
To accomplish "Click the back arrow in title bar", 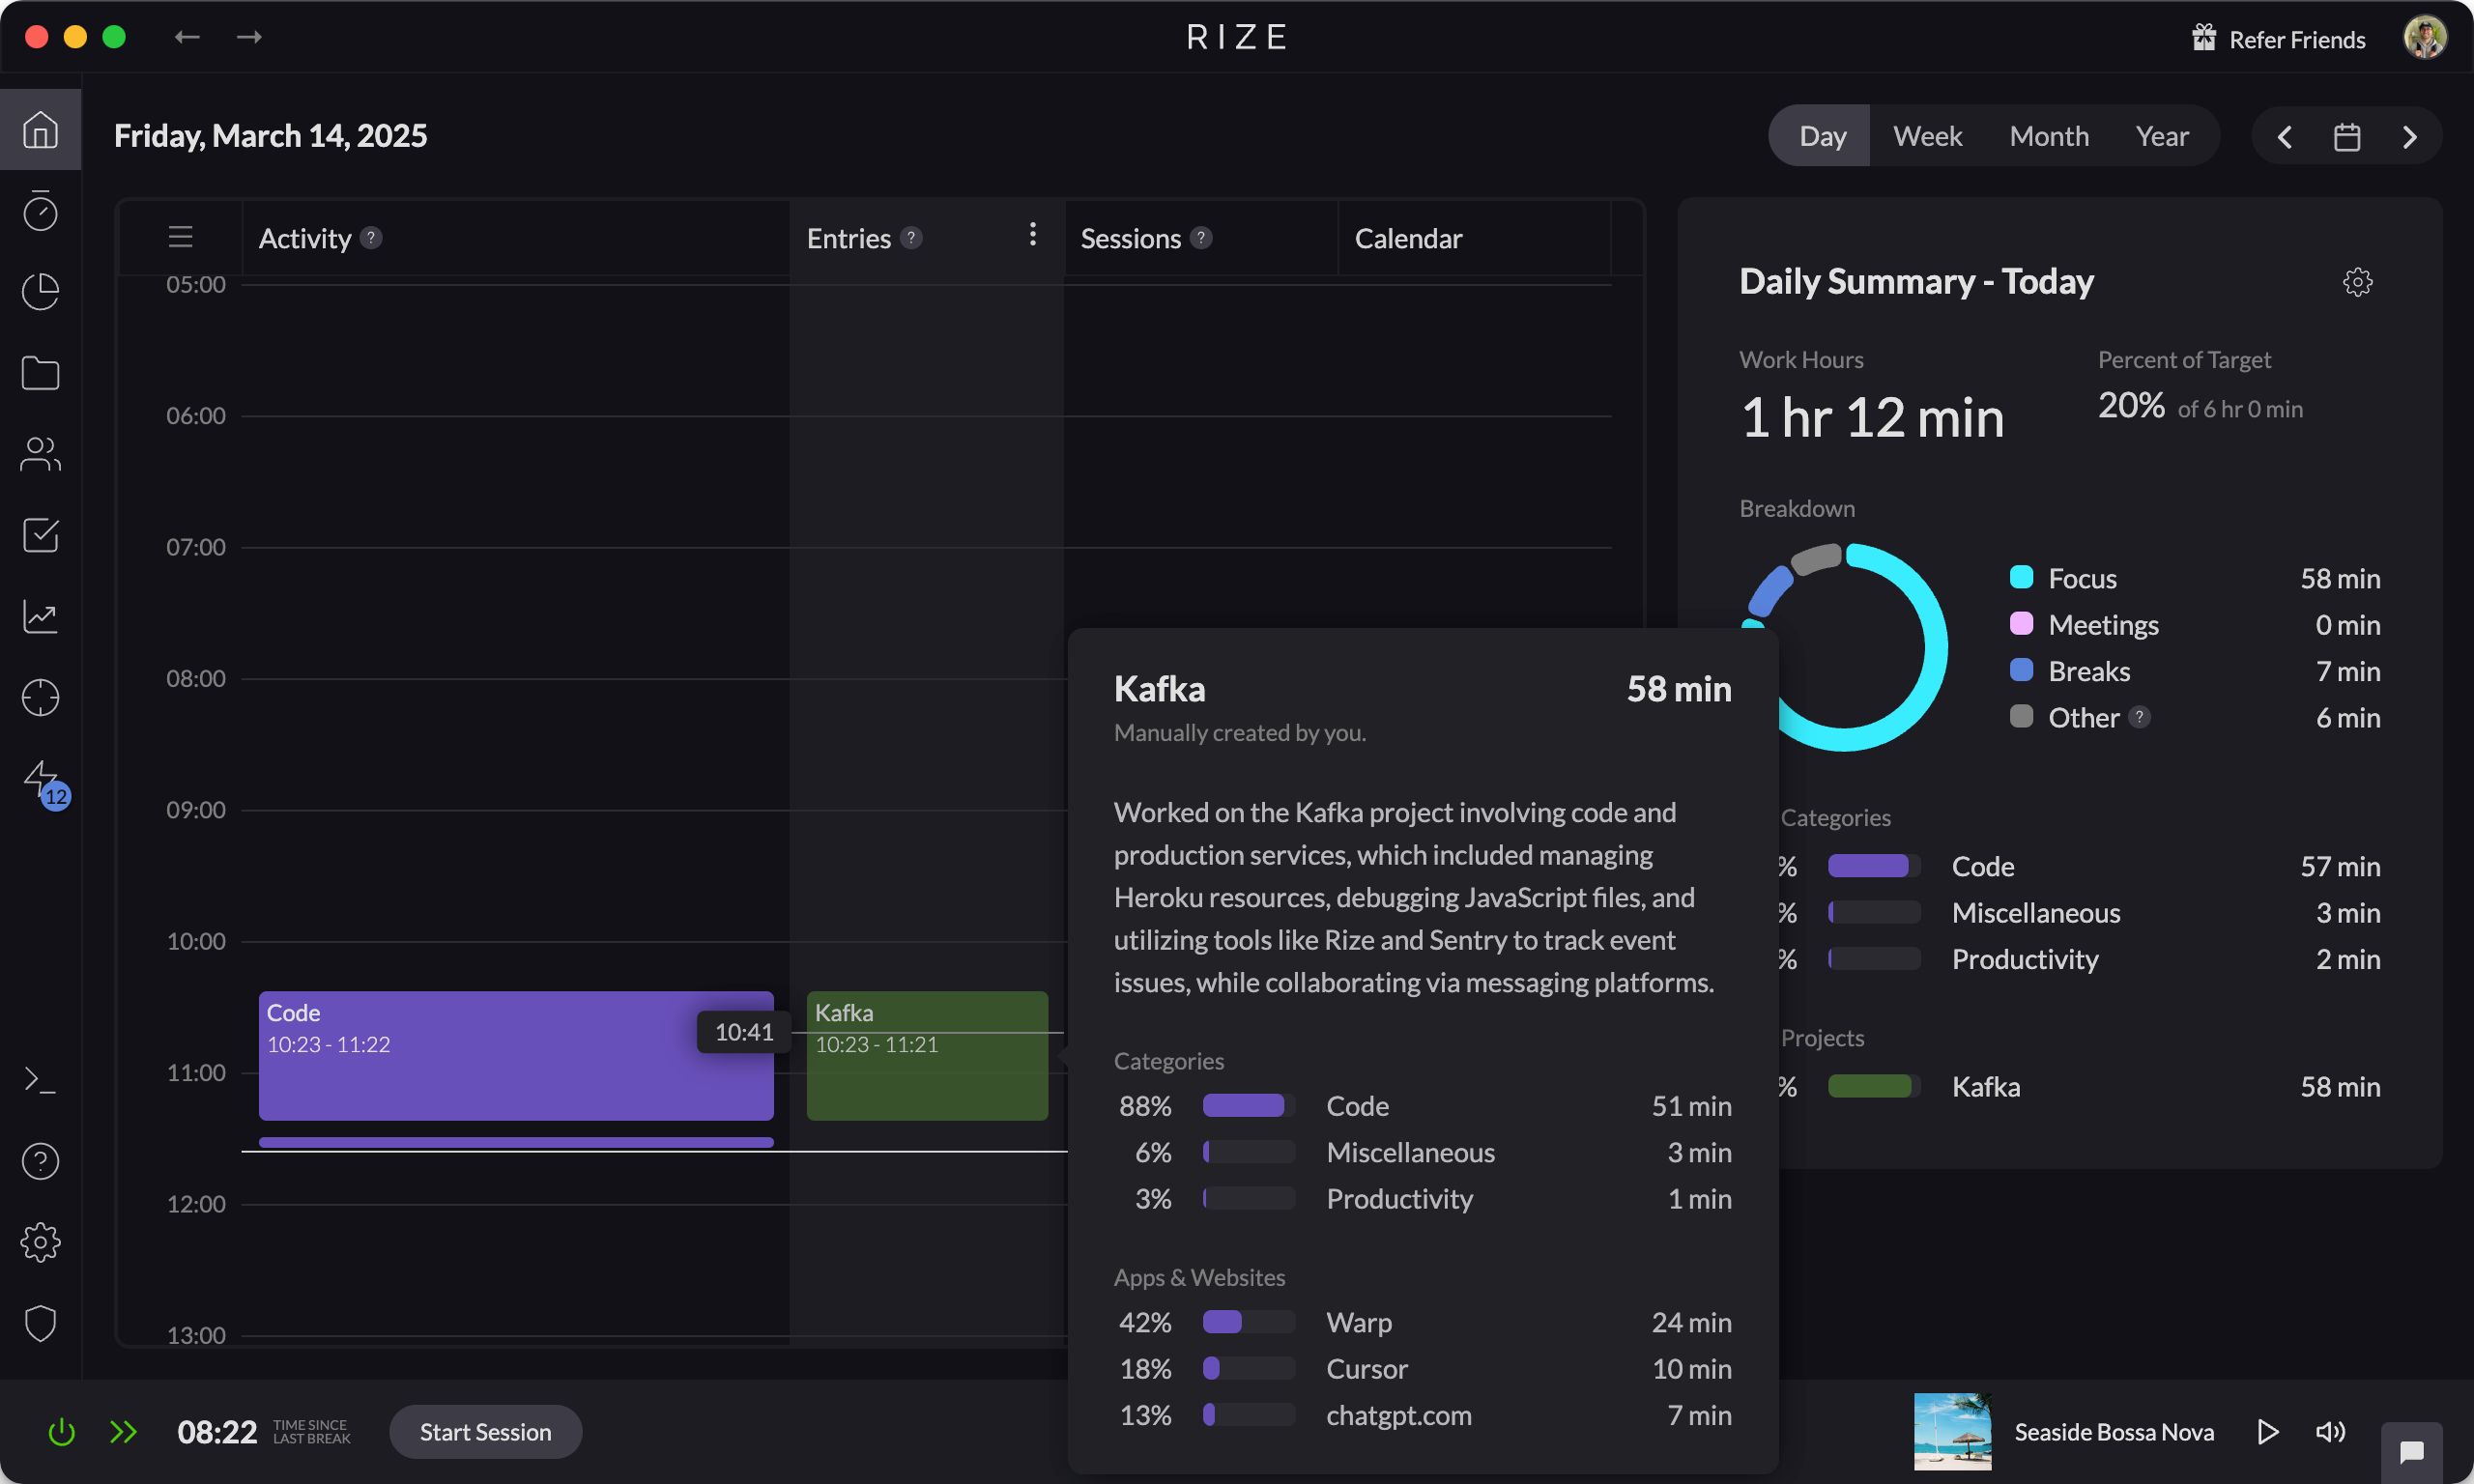I will (x=187, y=37).
